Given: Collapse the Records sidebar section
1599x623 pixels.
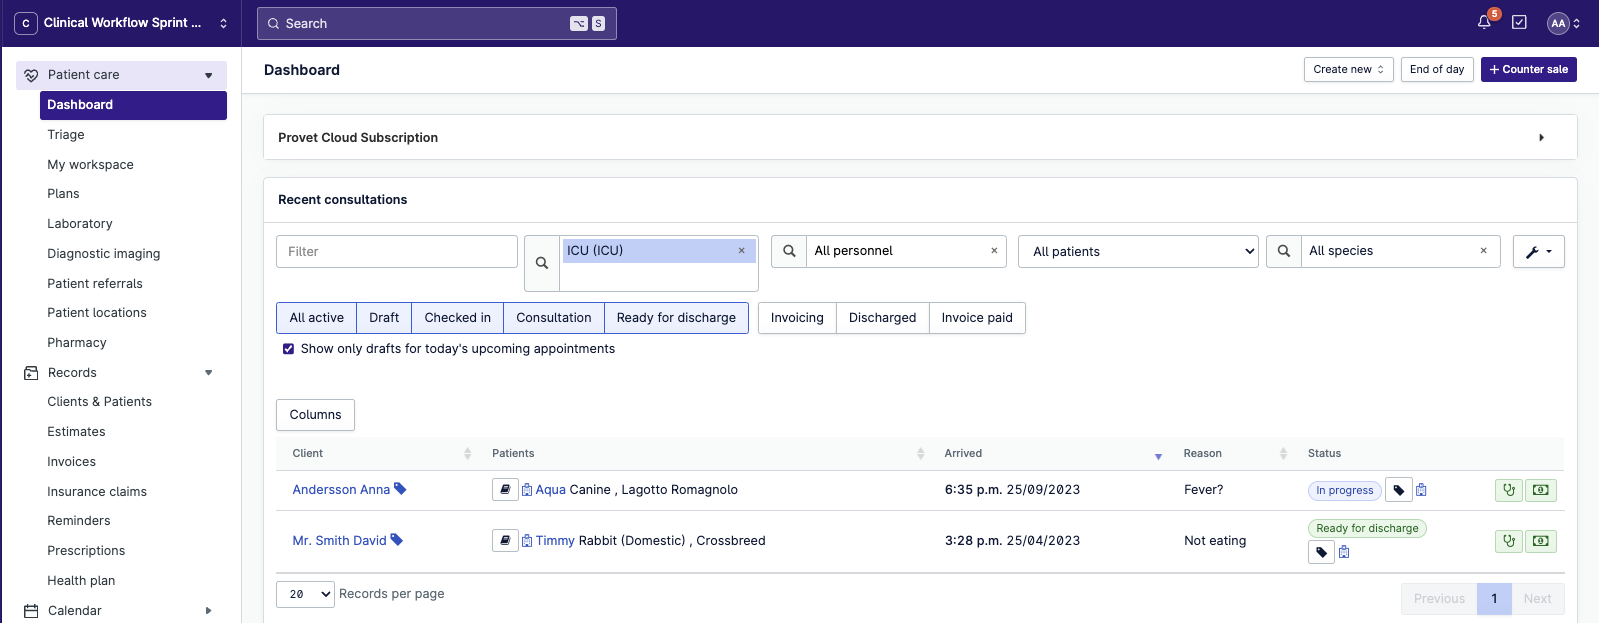Looking at the screenshot, I should (x=208, y=373).
